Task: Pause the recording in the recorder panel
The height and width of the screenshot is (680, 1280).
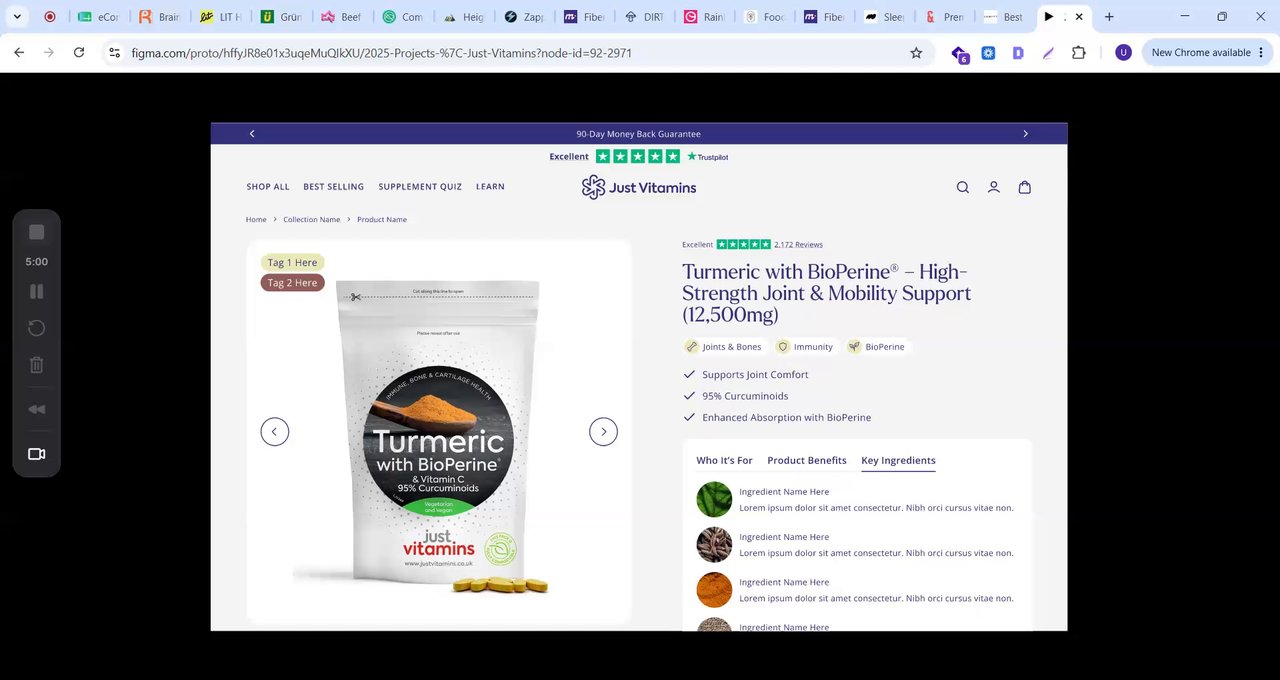Action: point(37,291)
